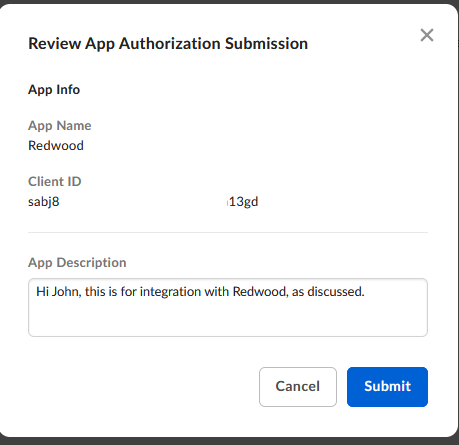Focus the App Description text box
Screen dimensions: 459x445
(x=228, y=307)
